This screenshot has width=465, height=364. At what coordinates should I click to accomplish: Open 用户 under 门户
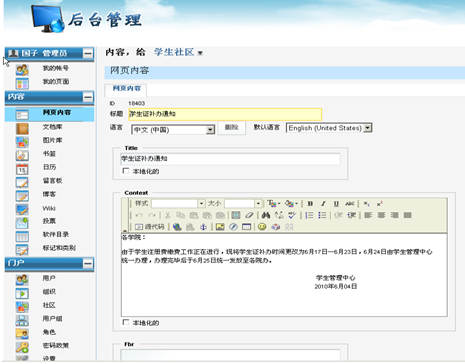click(x=49, y=278)
